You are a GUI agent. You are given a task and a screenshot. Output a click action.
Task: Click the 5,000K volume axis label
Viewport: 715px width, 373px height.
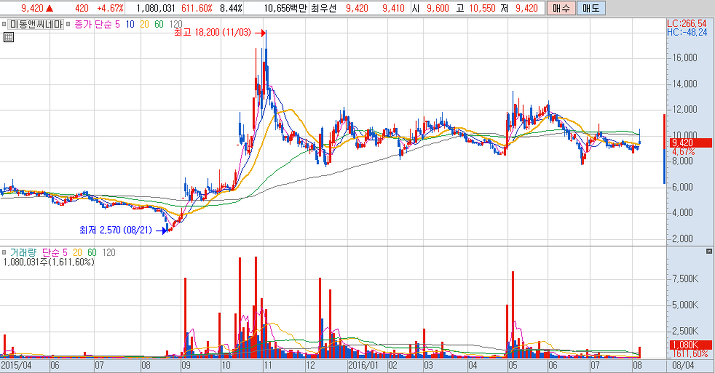685,305
